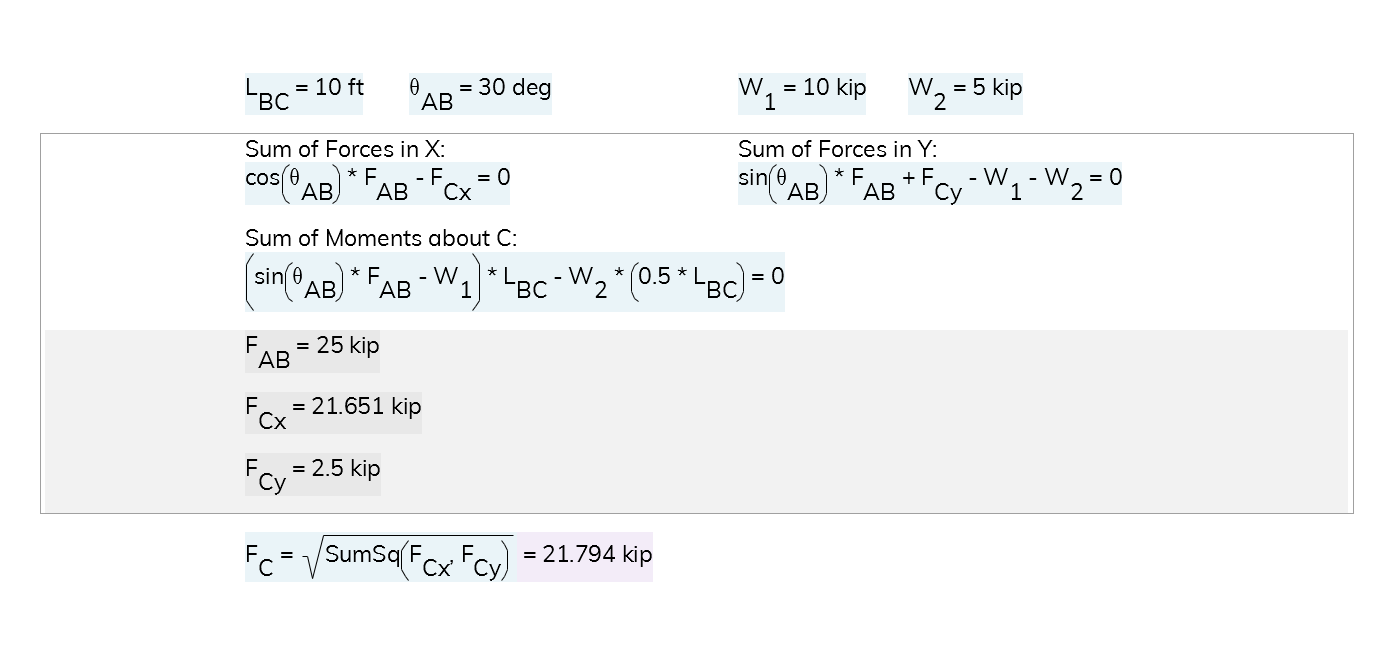Viewport: 1393px width, 654px height.
Task: Select the L_BC = 10 ft definition
Action: pos(304,94)
